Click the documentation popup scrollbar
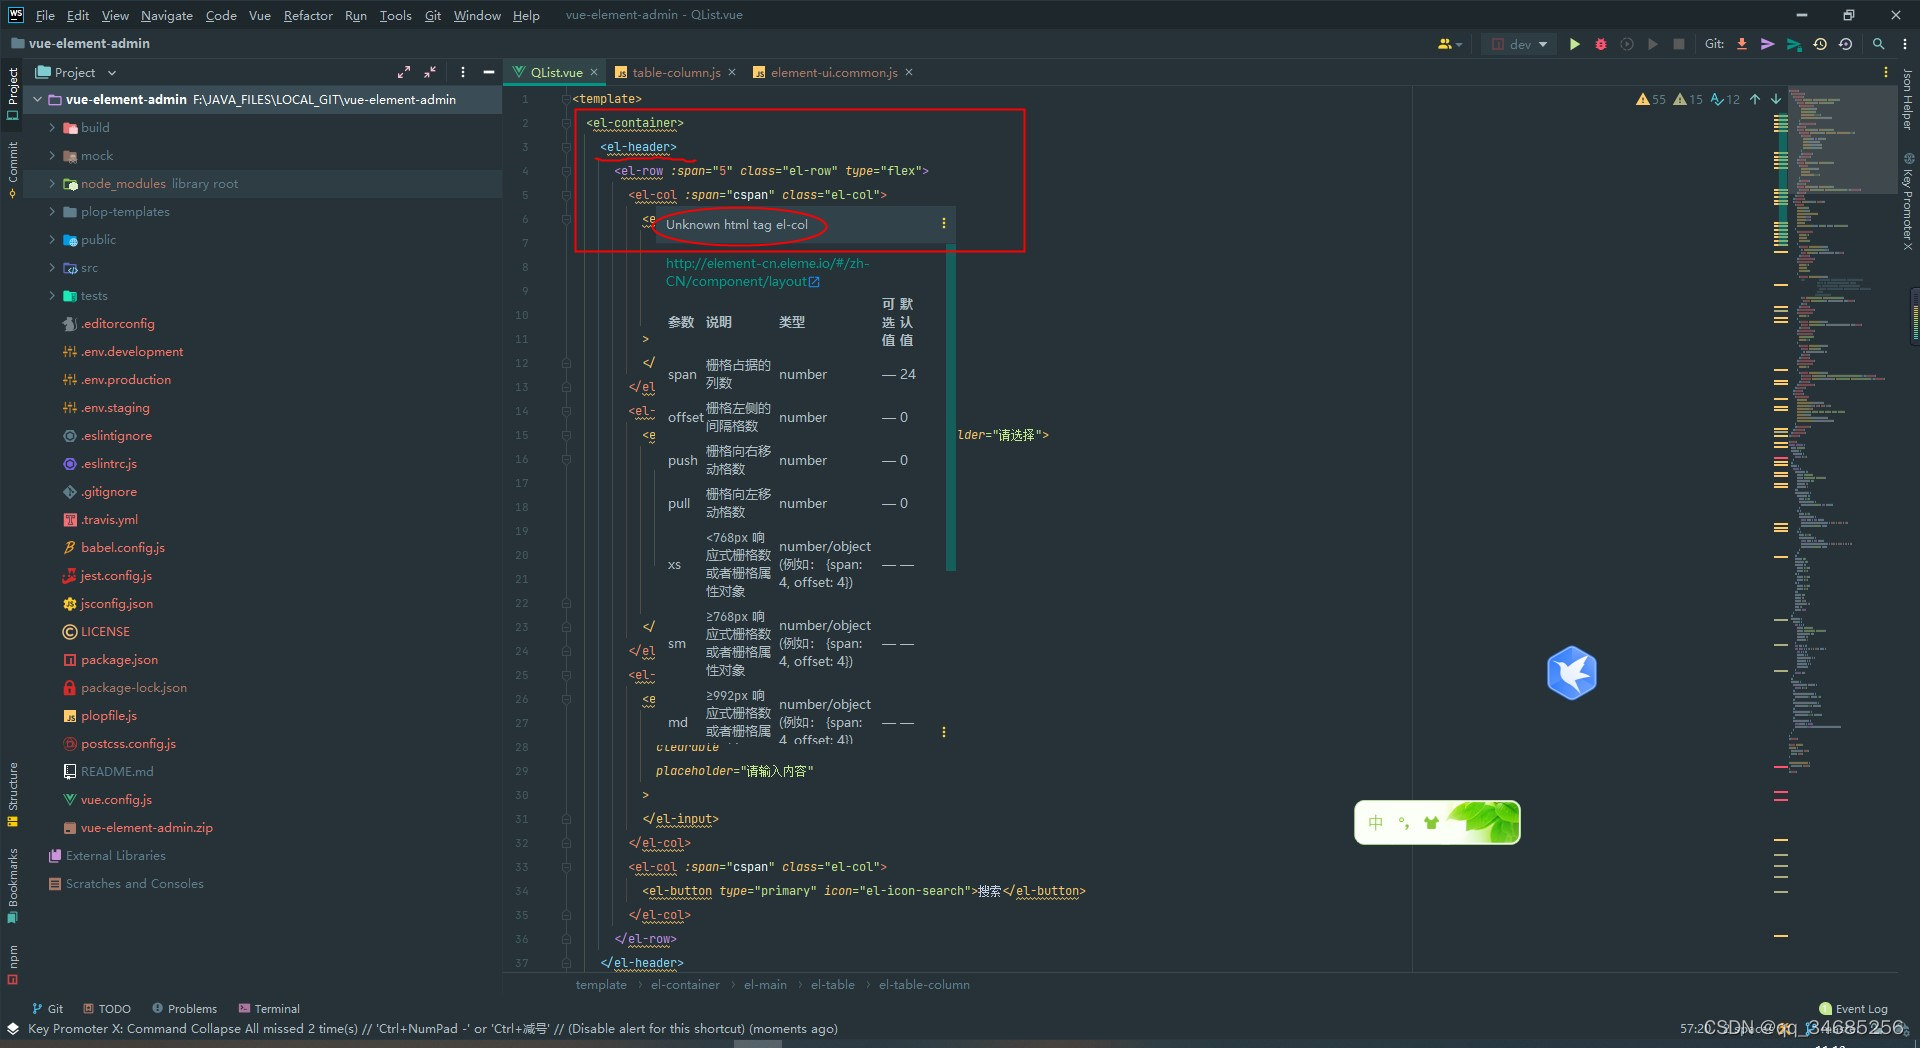 coord(951,407)
